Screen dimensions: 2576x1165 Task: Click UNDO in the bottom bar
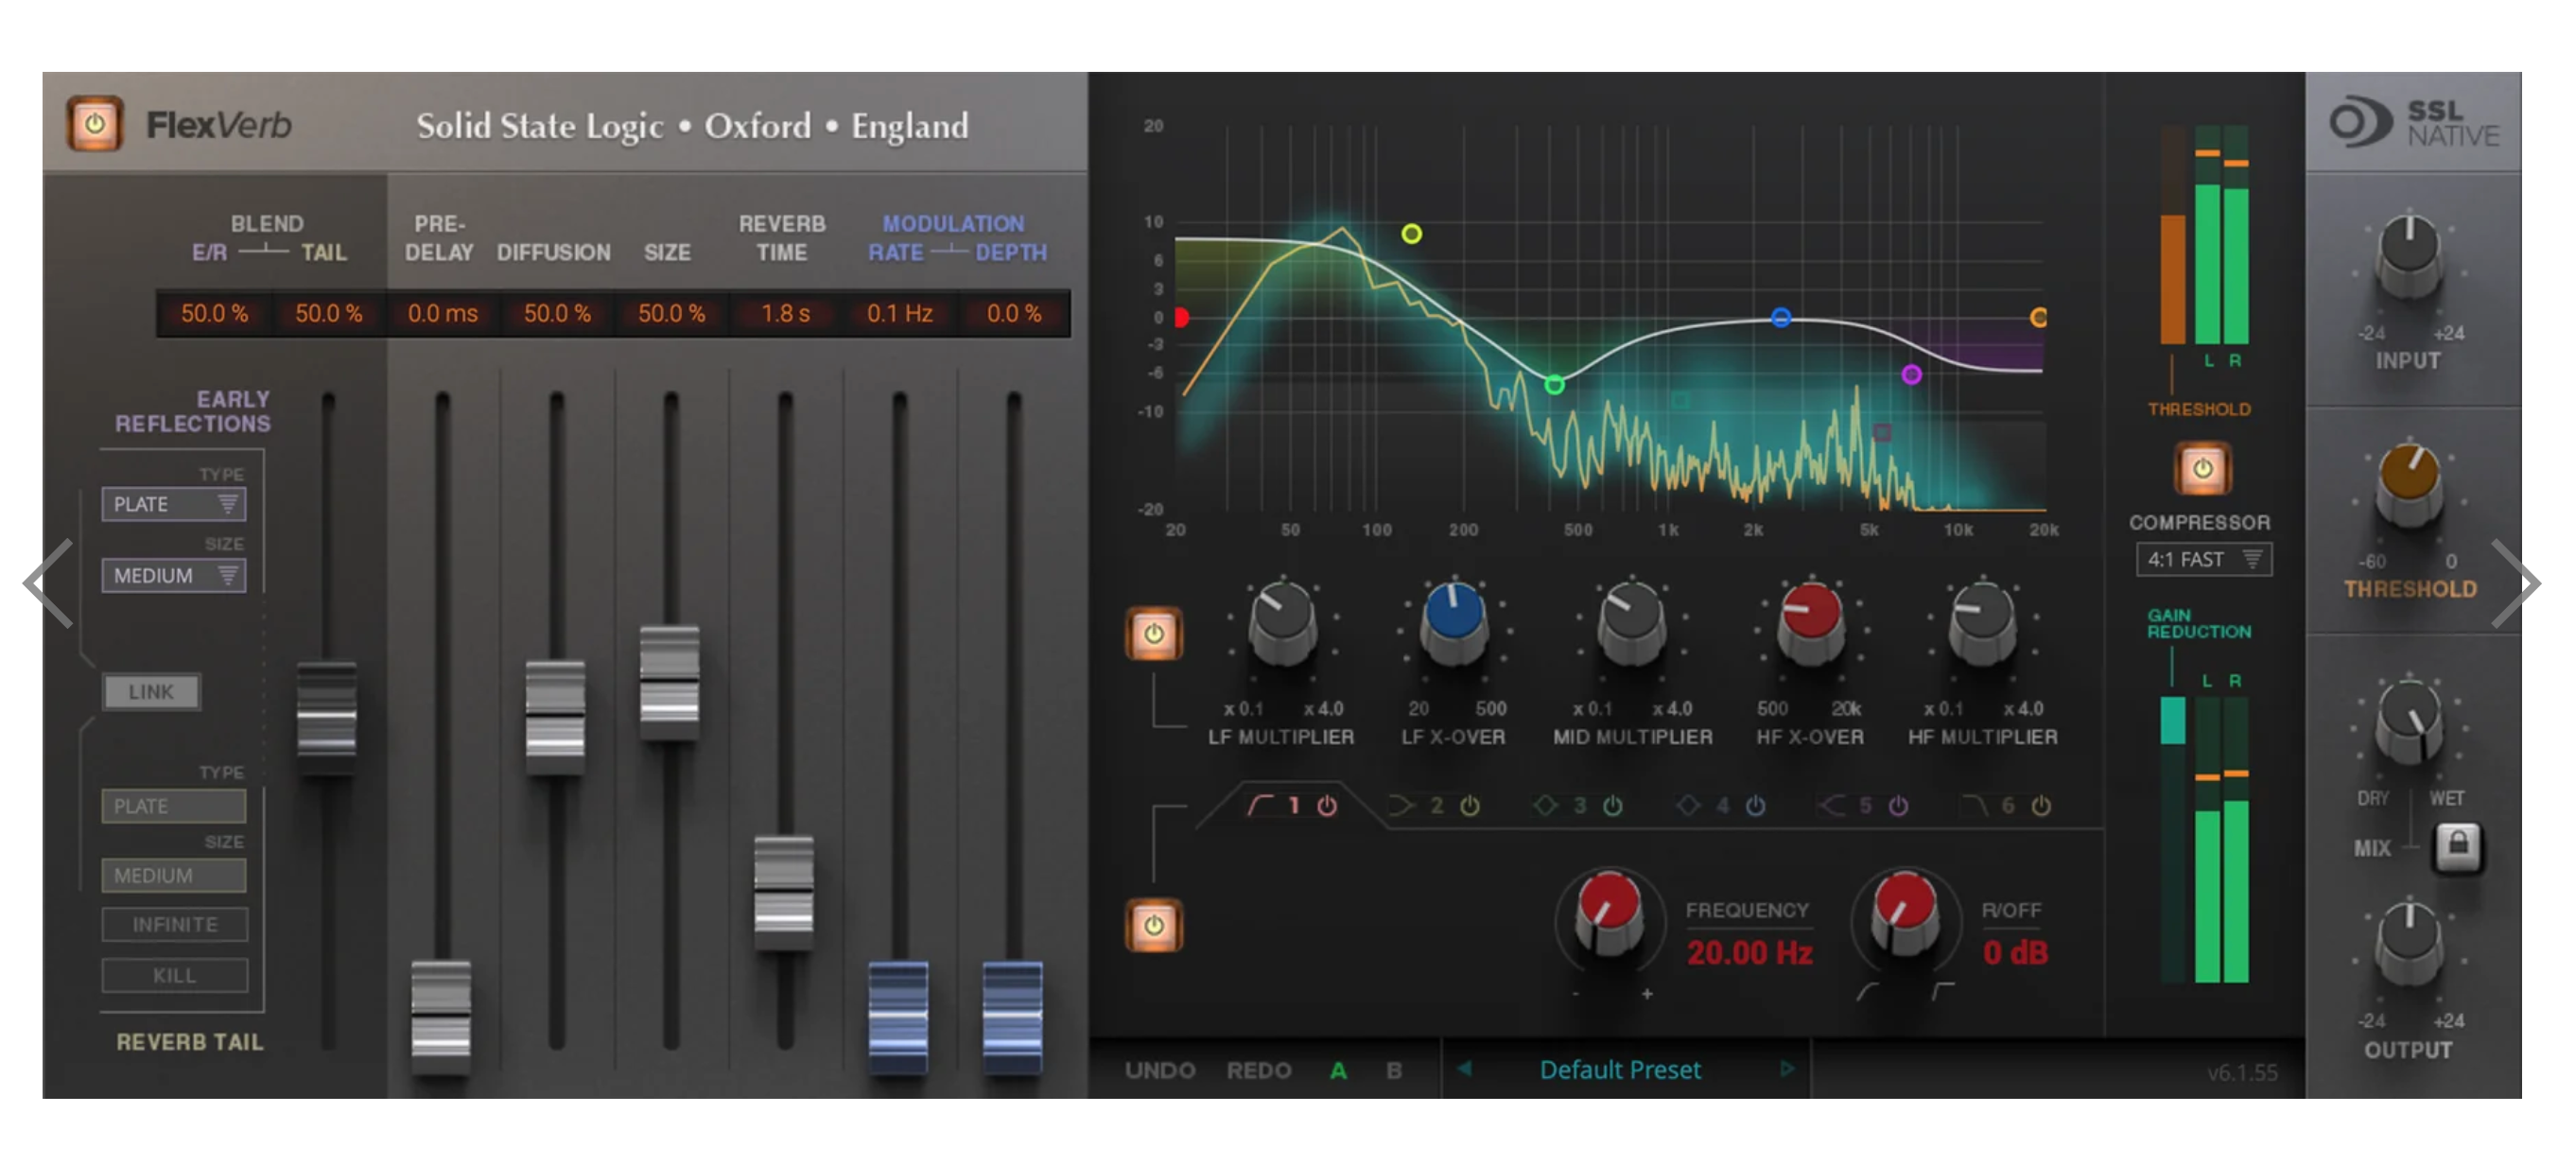1160,1071
